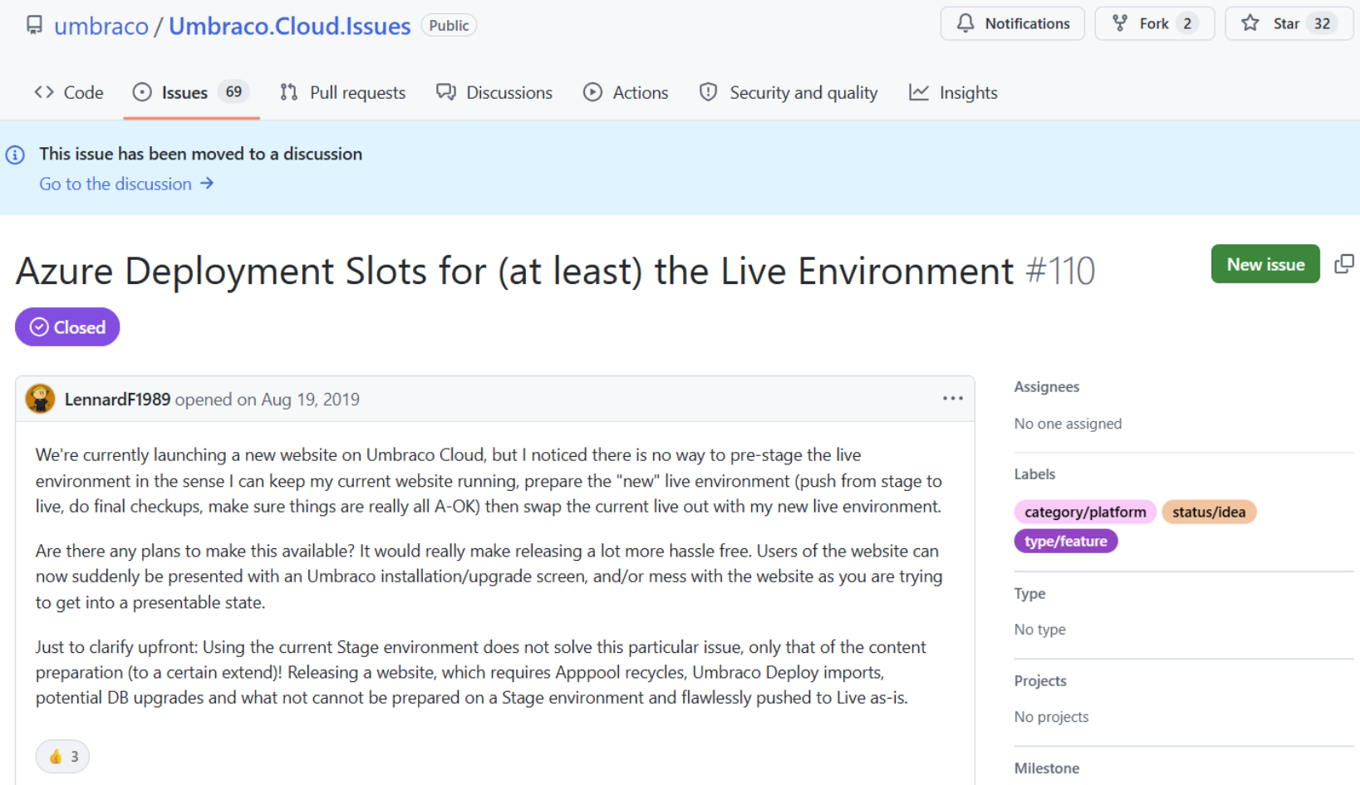Copy the issue link via the copy icon
1360x785 pixels.
(1344, 264)
